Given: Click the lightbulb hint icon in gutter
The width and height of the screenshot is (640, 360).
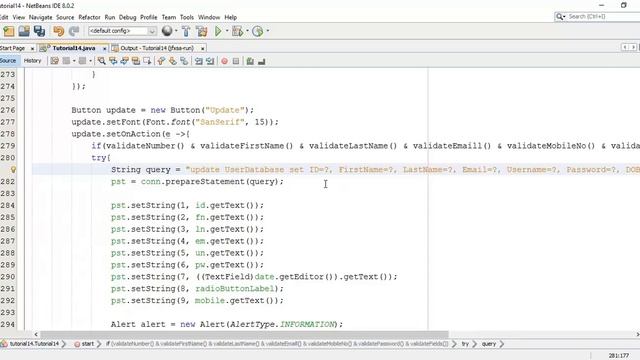Looking at the screenshot, I should click(13, 169).
